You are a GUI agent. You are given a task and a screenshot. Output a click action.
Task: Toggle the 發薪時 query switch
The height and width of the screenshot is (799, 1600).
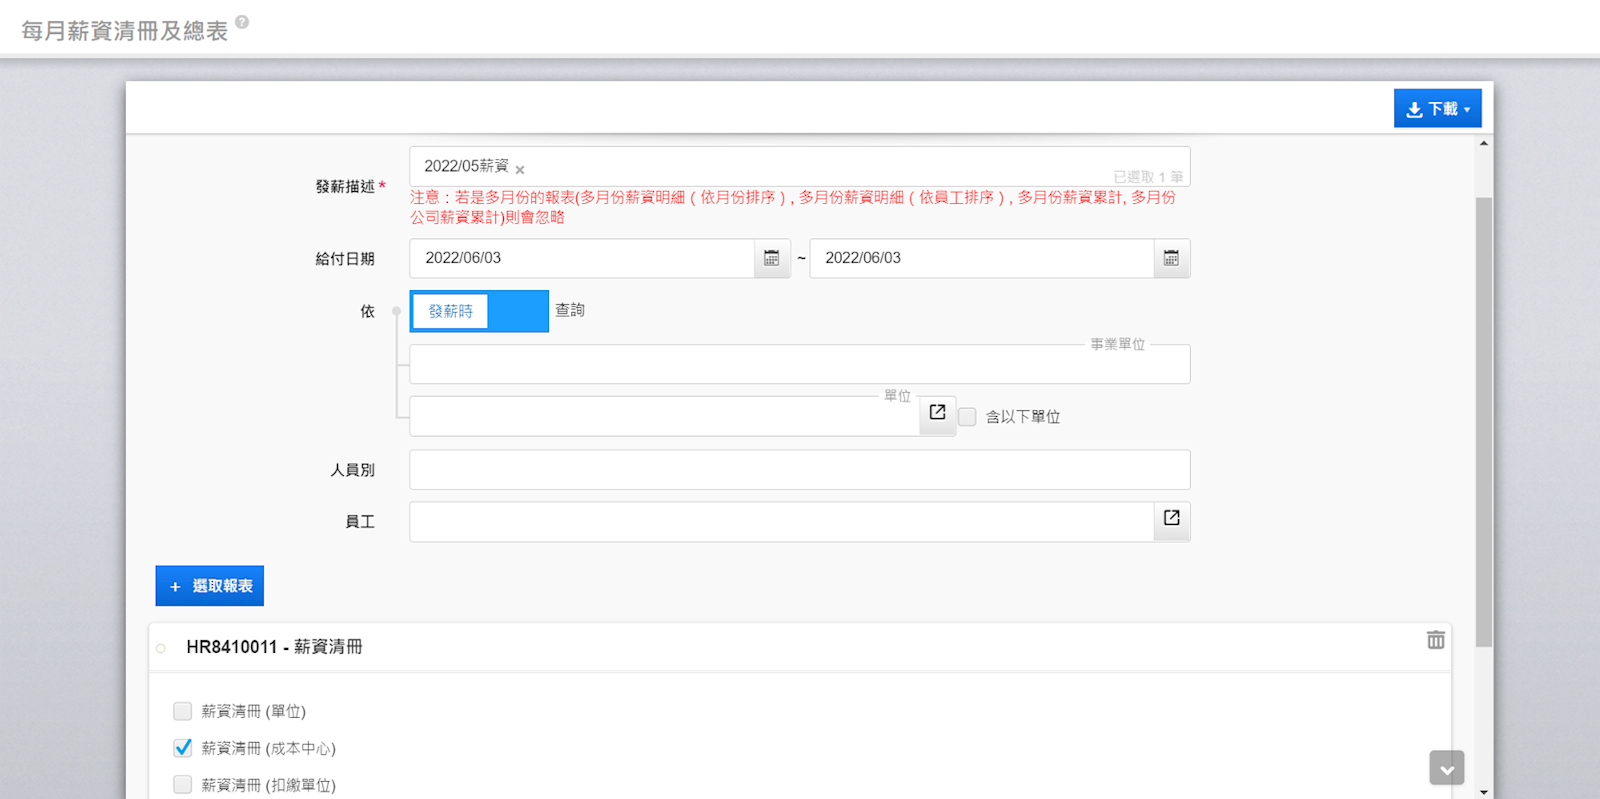click(x=479, y=311)
